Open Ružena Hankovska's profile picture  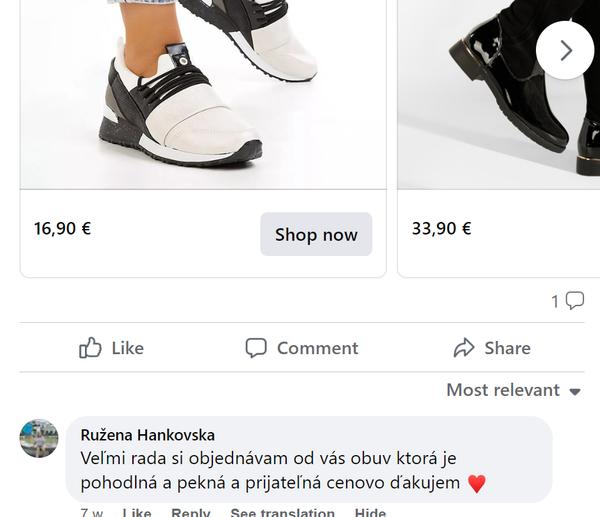pos(39,439)
